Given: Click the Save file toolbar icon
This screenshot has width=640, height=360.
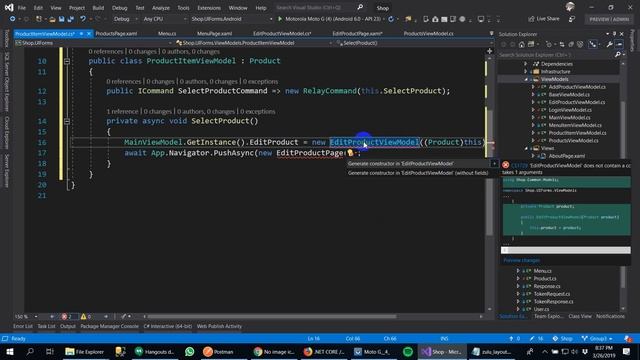Looking at the screenshot, I should pos(61,19).
